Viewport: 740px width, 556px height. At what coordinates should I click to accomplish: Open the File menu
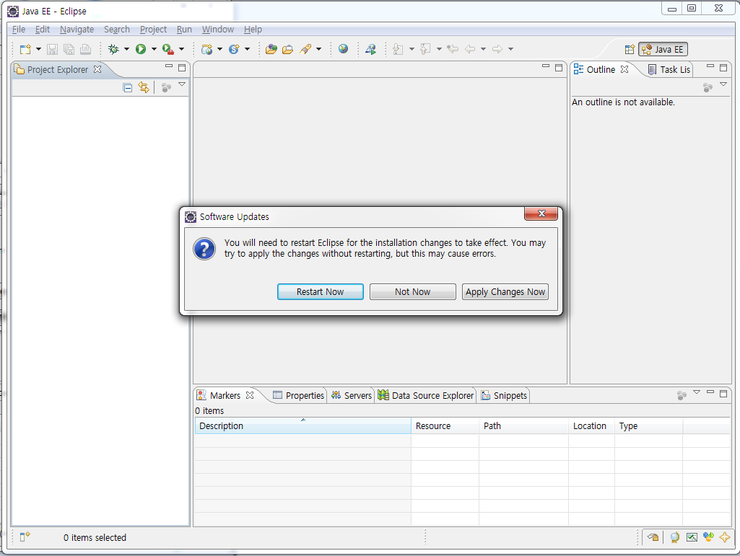(x=18, y=29)
